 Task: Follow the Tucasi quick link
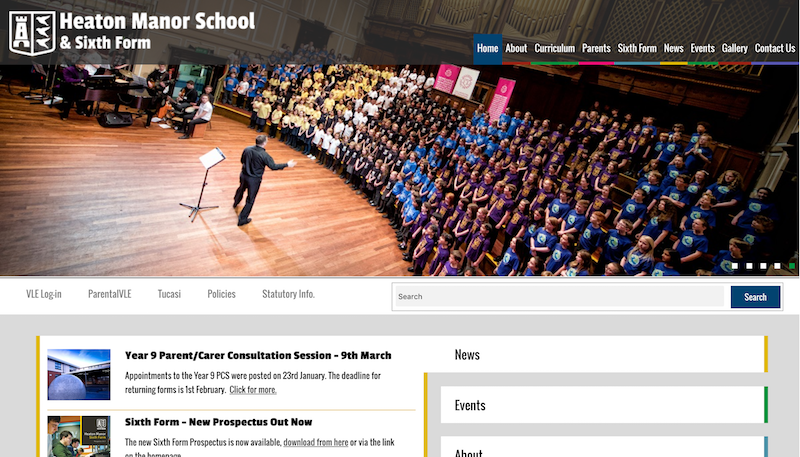point(169,294)
